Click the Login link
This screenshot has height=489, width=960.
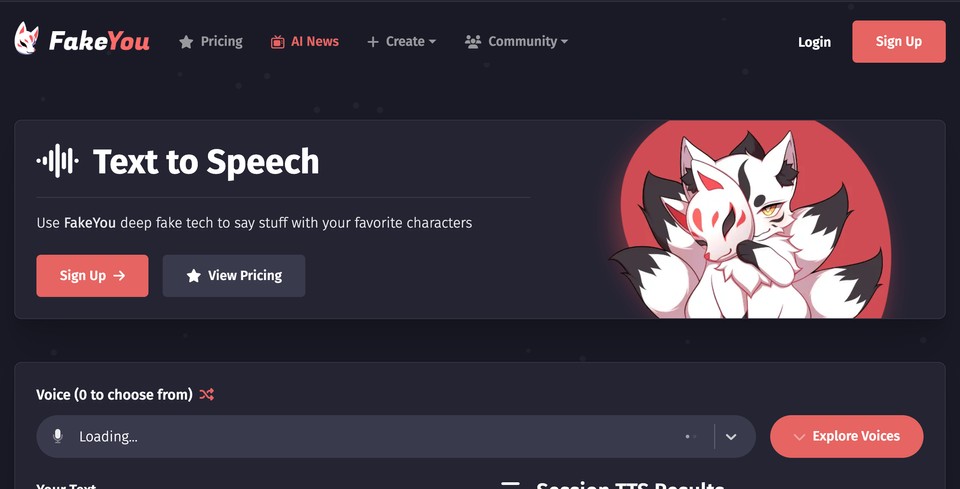[x=814, y=42]
